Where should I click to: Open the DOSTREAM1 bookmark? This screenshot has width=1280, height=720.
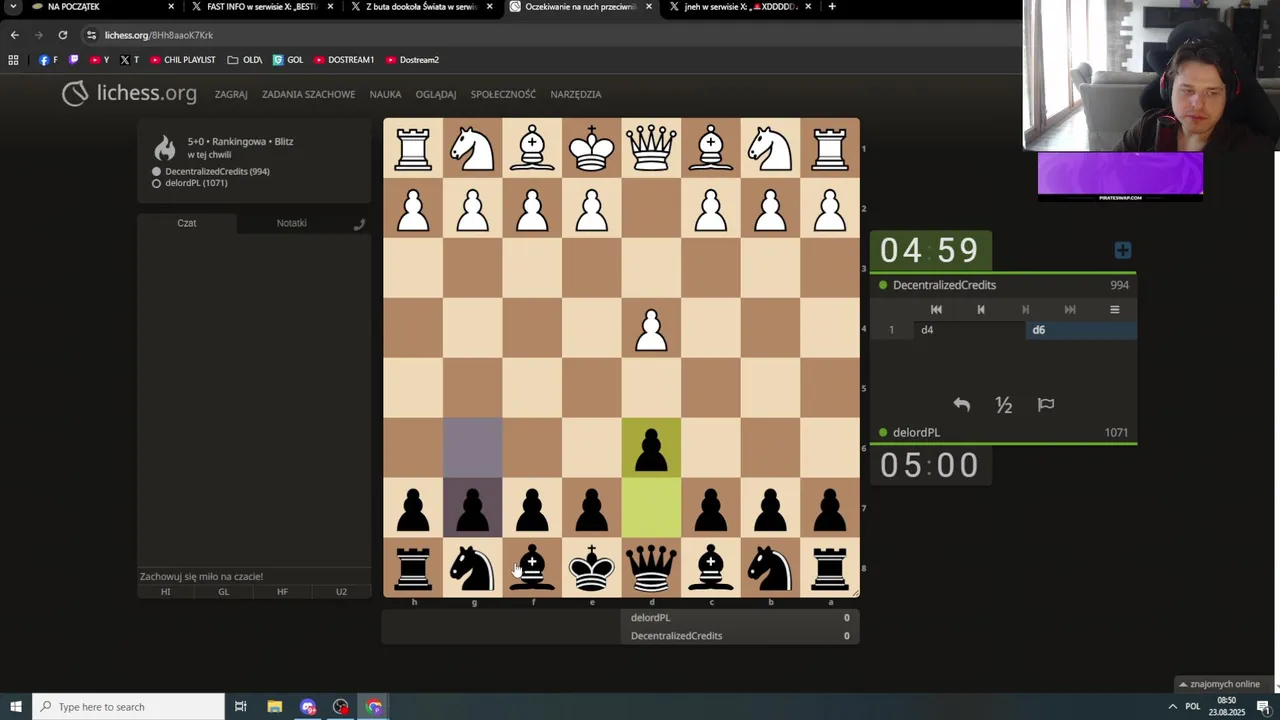[344, 60]
